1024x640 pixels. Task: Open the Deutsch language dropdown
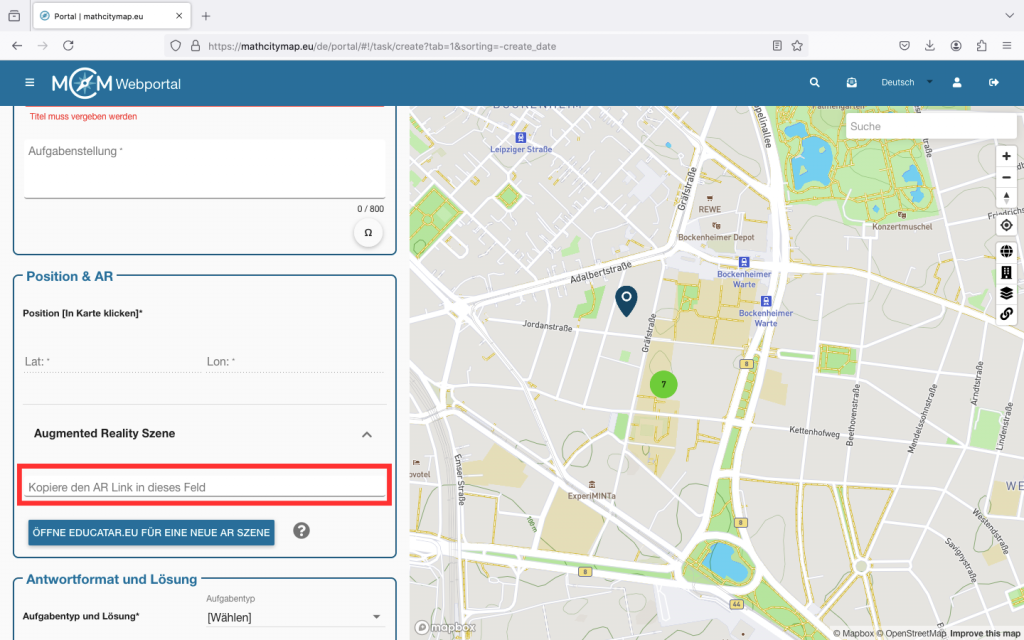(905, 83)
